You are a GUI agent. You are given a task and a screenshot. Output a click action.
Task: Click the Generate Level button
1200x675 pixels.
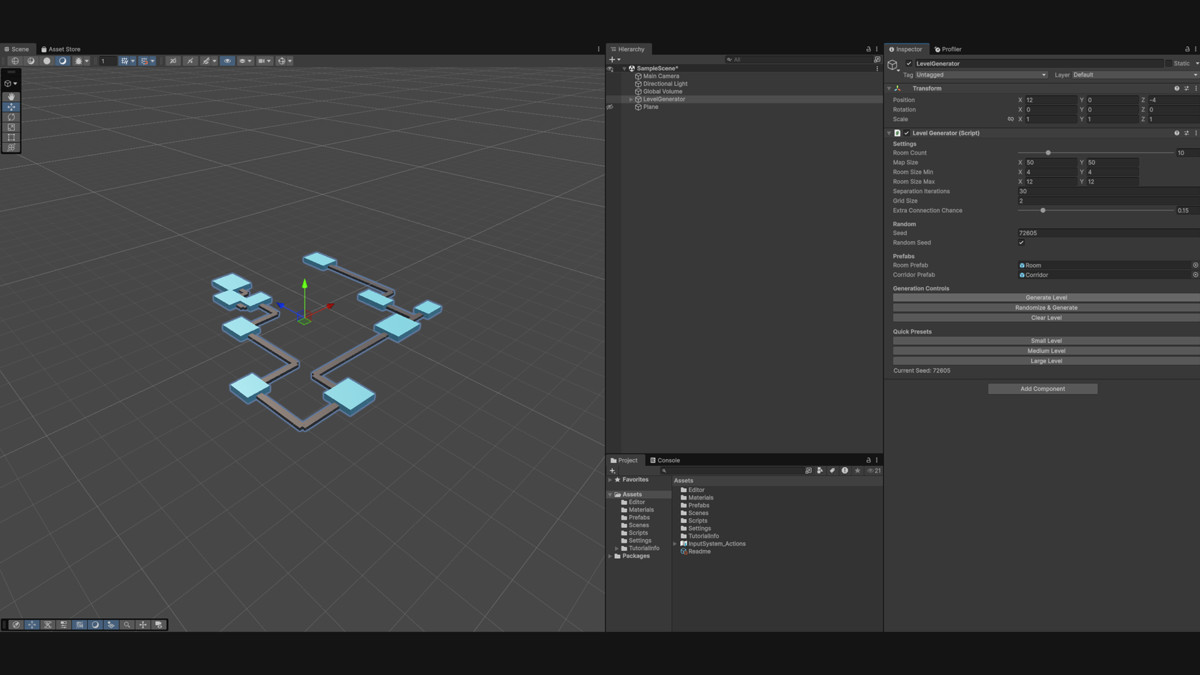(1046, 297)
